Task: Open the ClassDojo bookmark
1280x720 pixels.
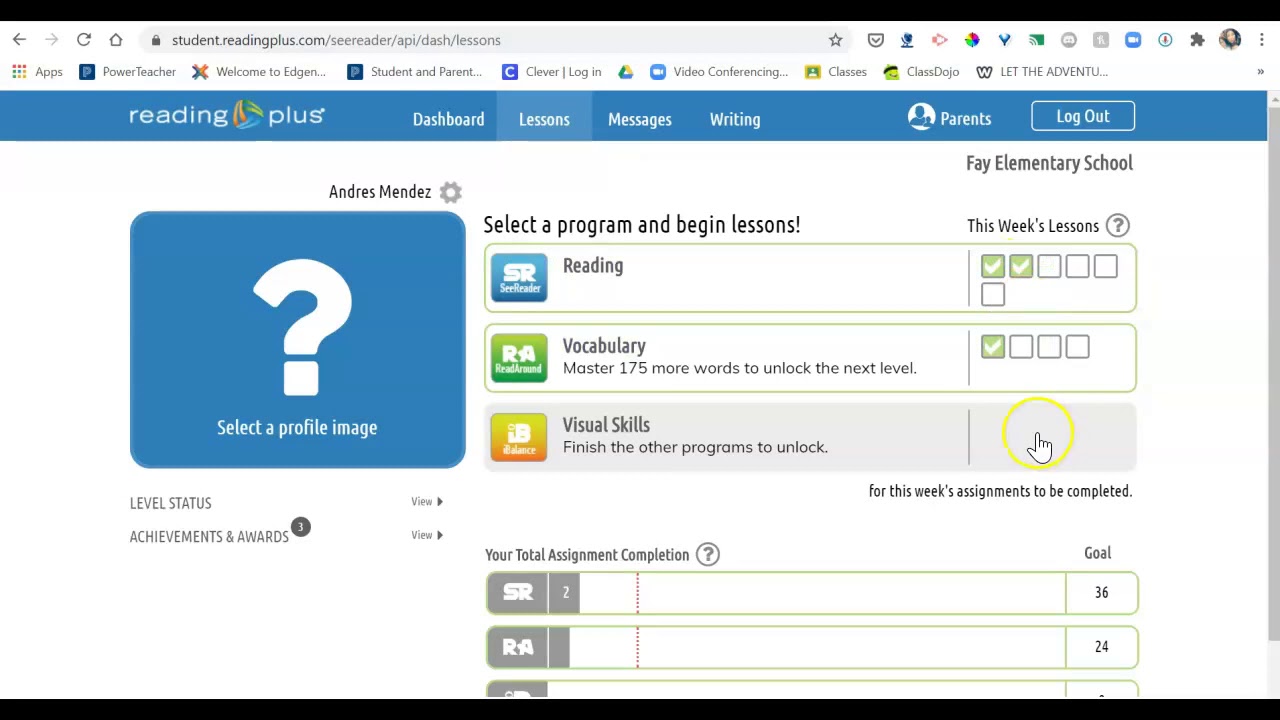Action: pos(921,72)
